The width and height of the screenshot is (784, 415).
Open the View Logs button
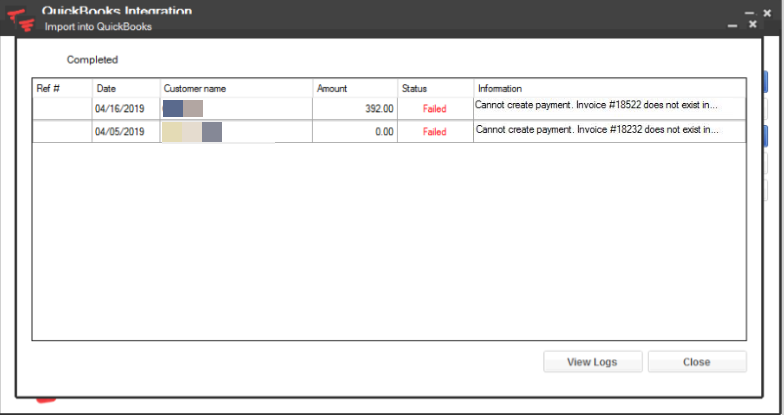(x=592, y=362)
